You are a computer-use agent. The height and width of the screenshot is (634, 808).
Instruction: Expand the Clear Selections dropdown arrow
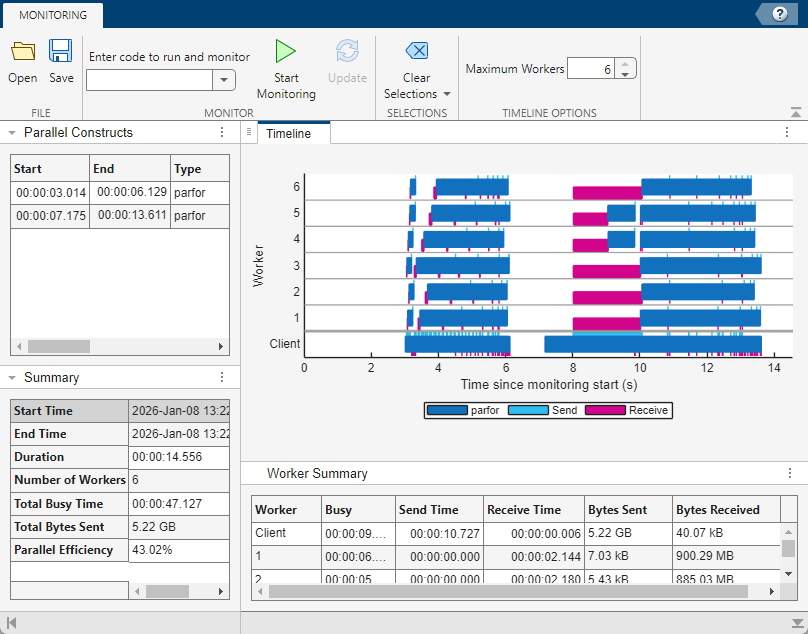pos(447,94)
